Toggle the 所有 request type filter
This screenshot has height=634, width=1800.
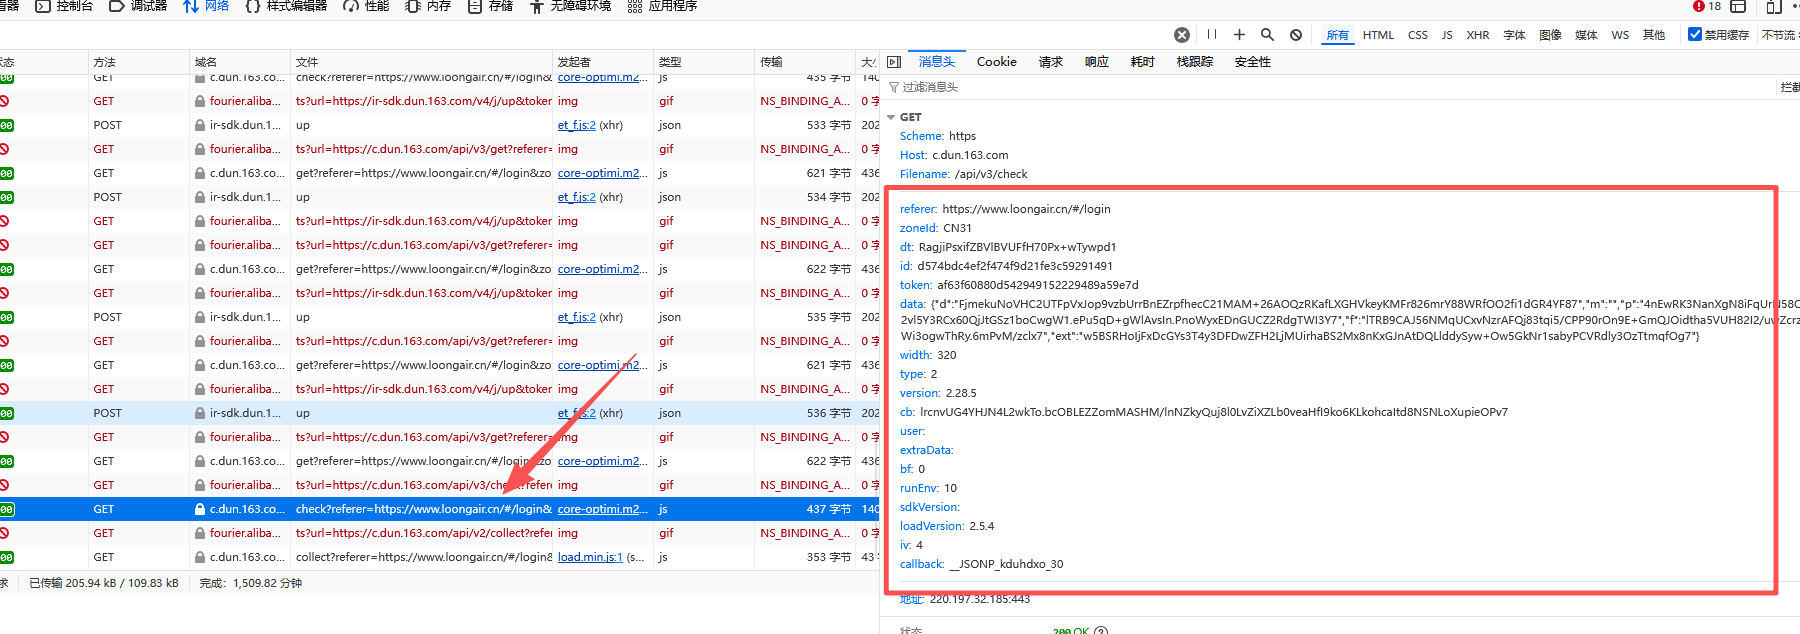point(1337,35)
